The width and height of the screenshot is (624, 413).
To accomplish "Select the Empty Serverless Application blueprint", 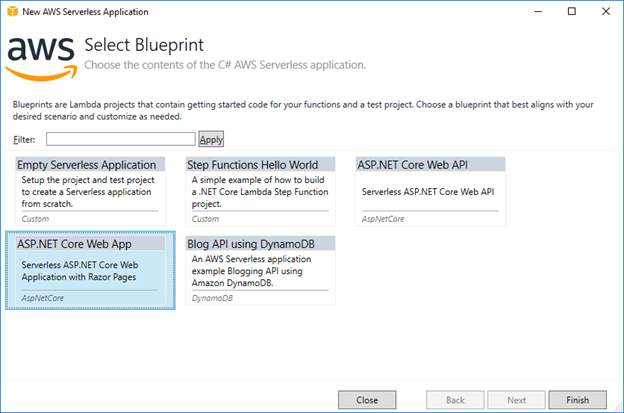I will click(90, 191).
